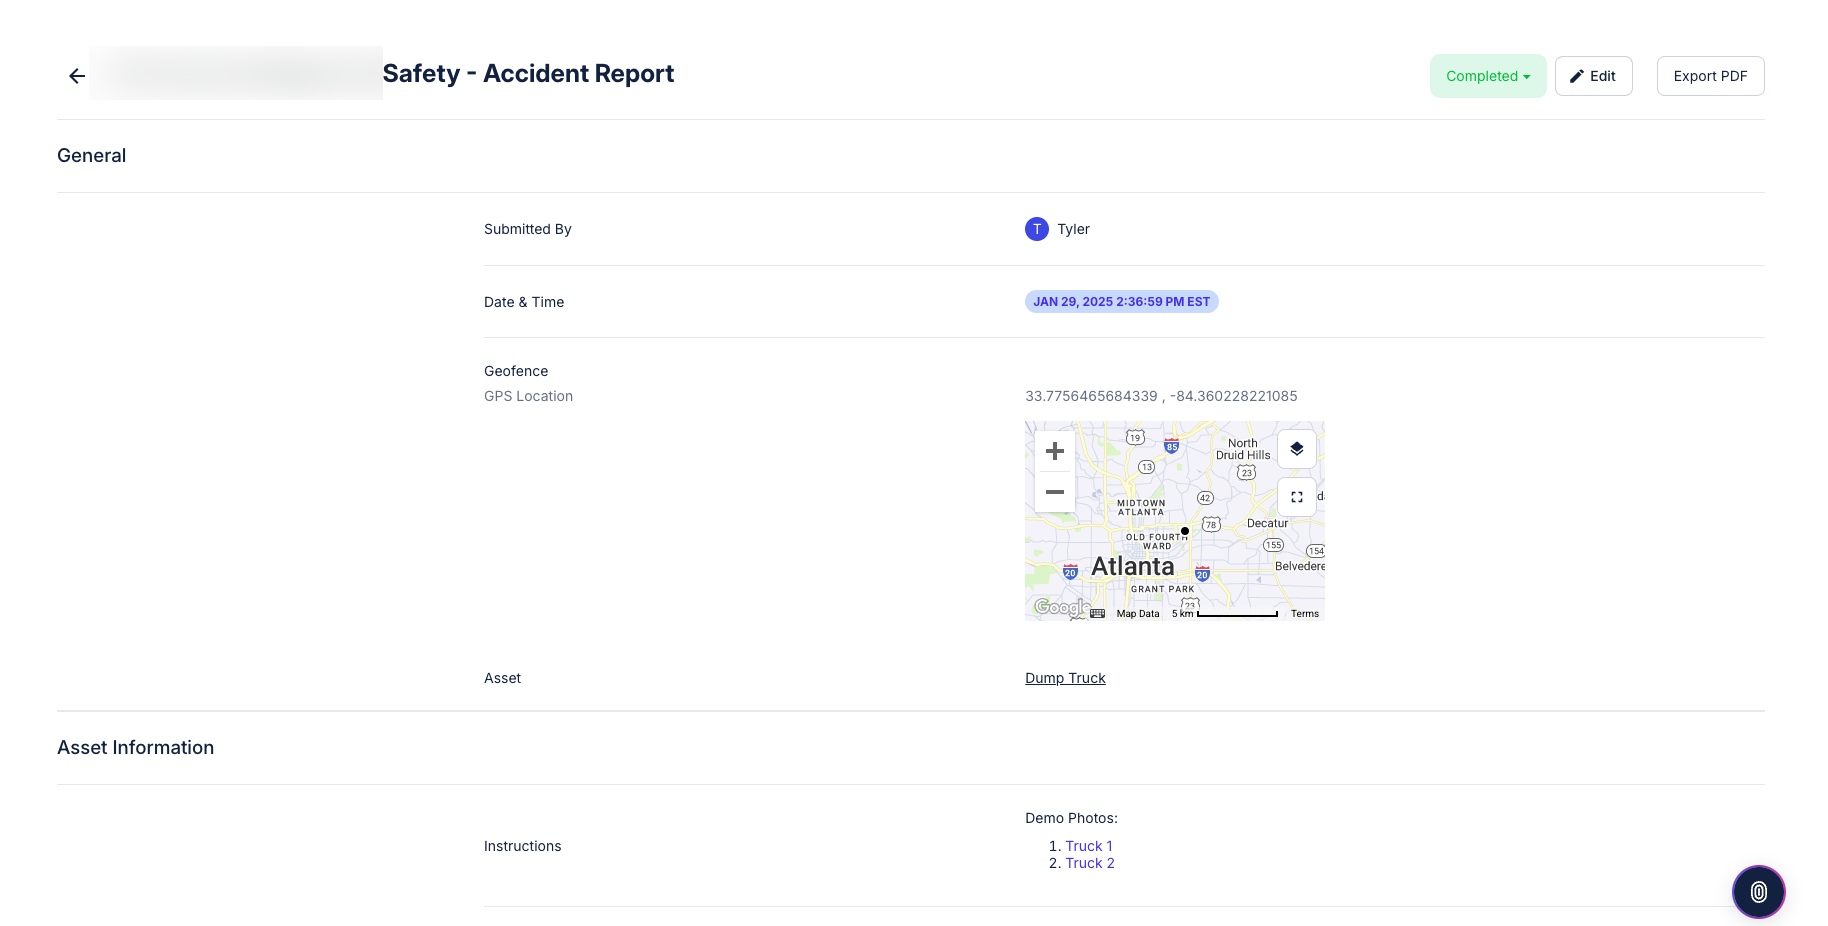Expand the map to fullscreen

coord(1296,496)
